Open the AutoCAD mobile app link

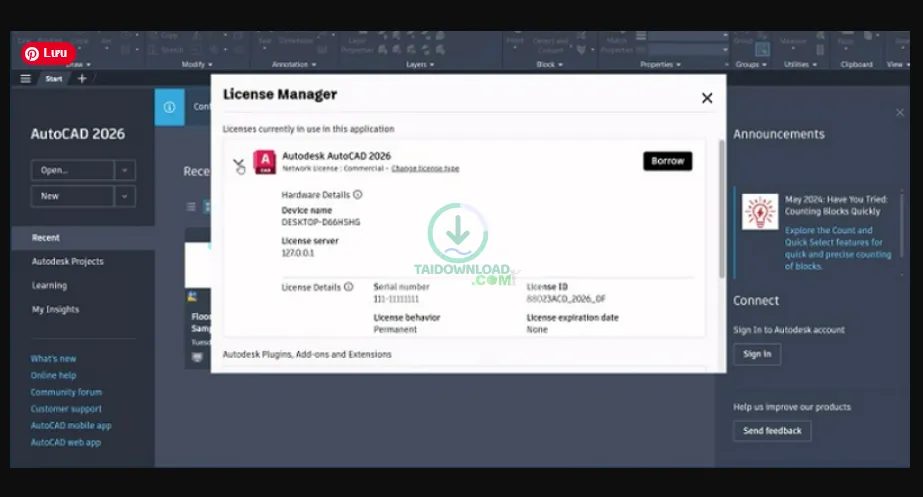coord(71,425)
